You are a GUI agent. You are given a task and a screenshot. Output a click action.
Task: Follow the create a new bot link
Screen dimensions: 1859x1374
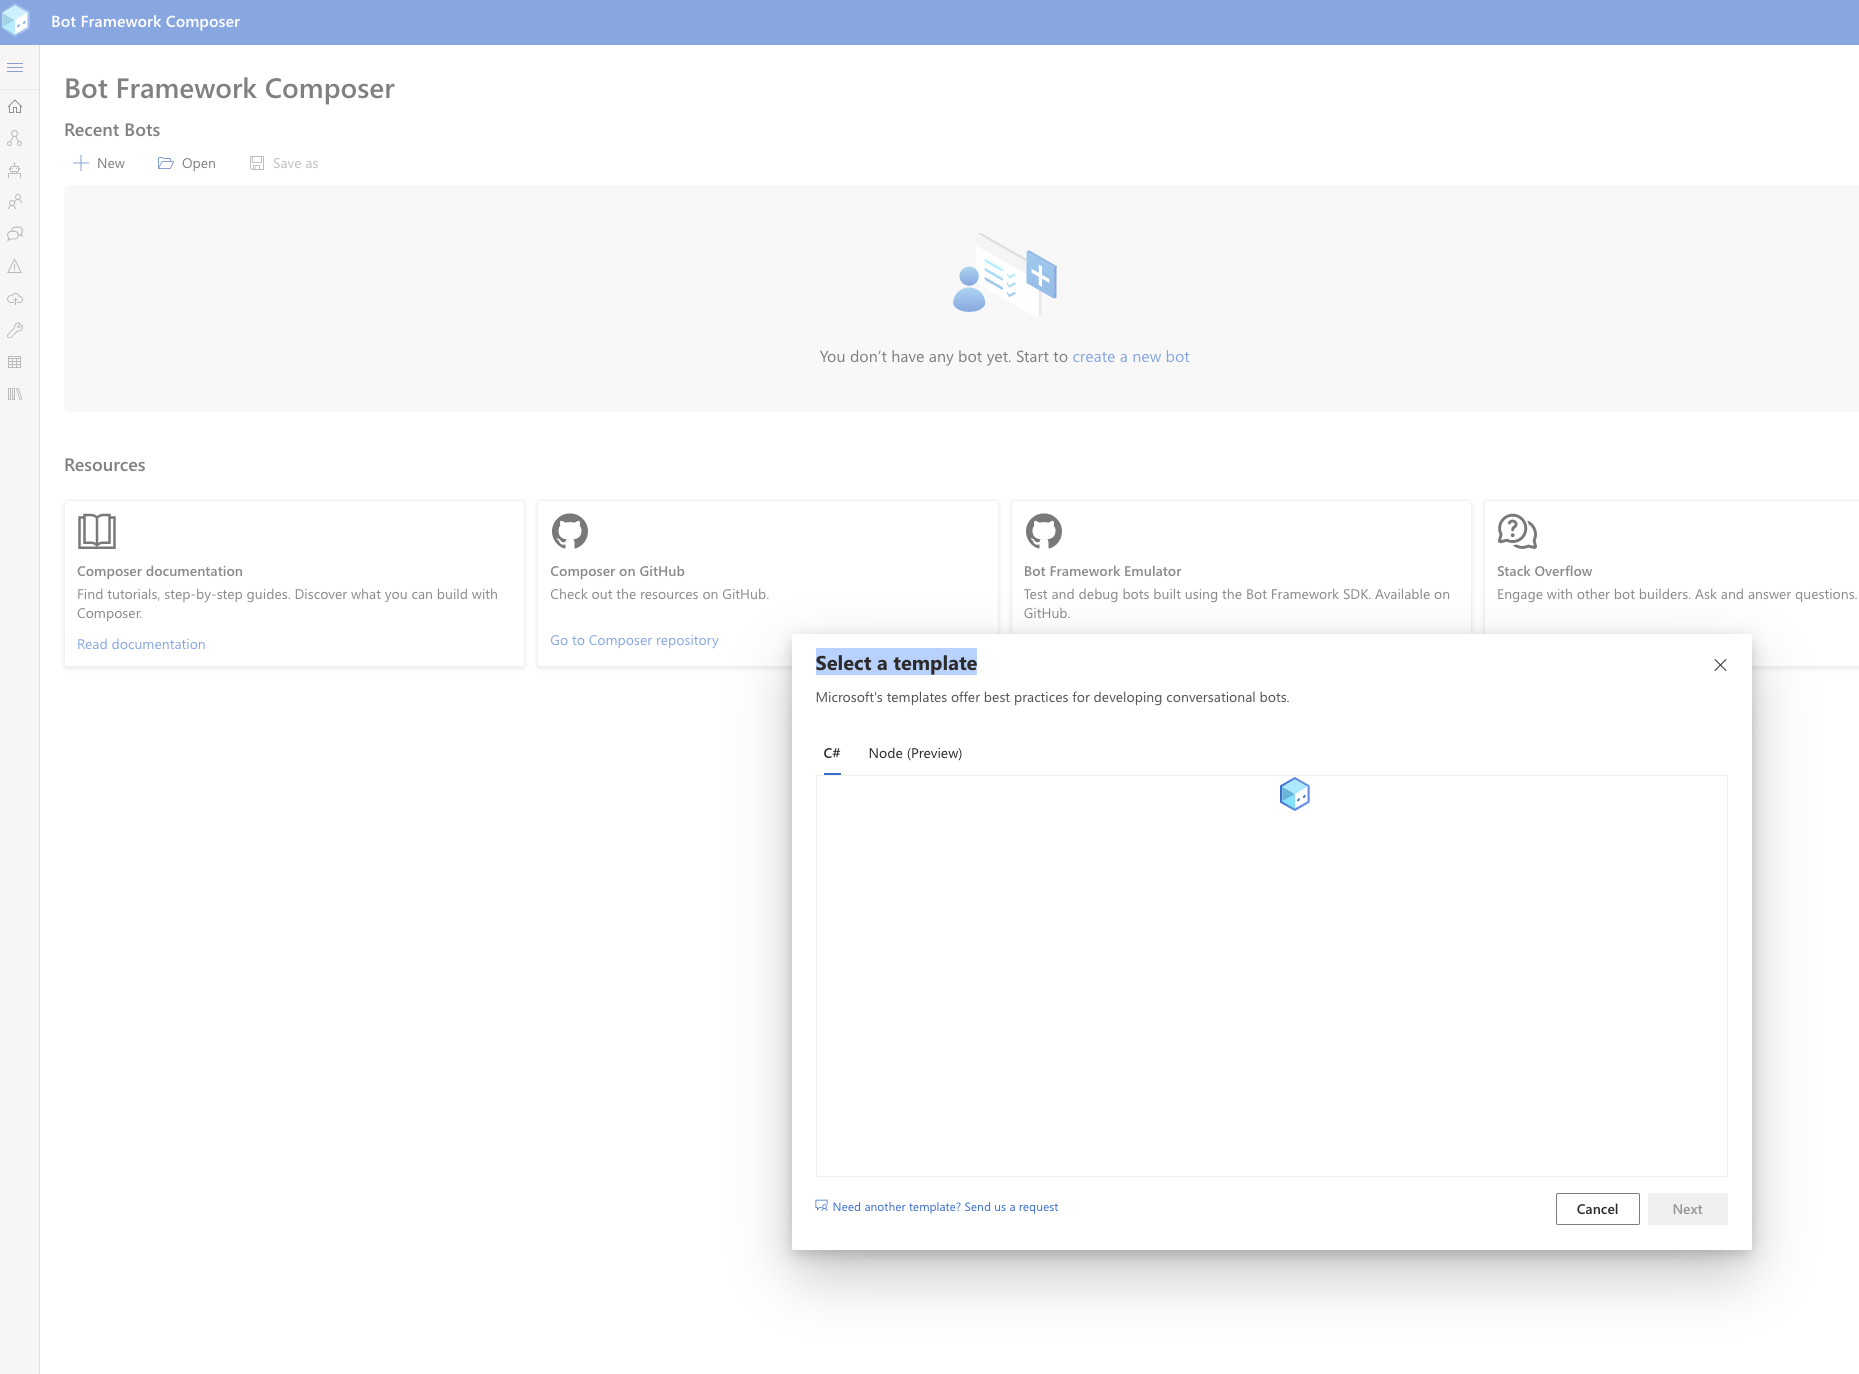(1131, 357)
